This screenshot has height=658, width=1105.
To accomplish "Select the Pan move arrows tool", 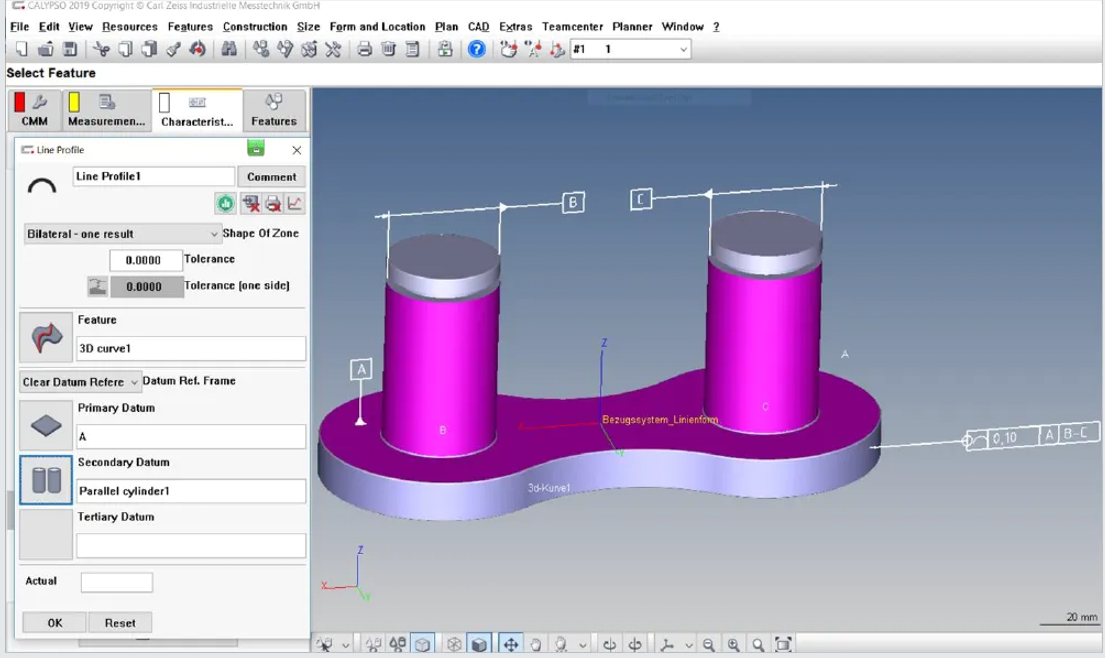I will click(x=510, y=644).
